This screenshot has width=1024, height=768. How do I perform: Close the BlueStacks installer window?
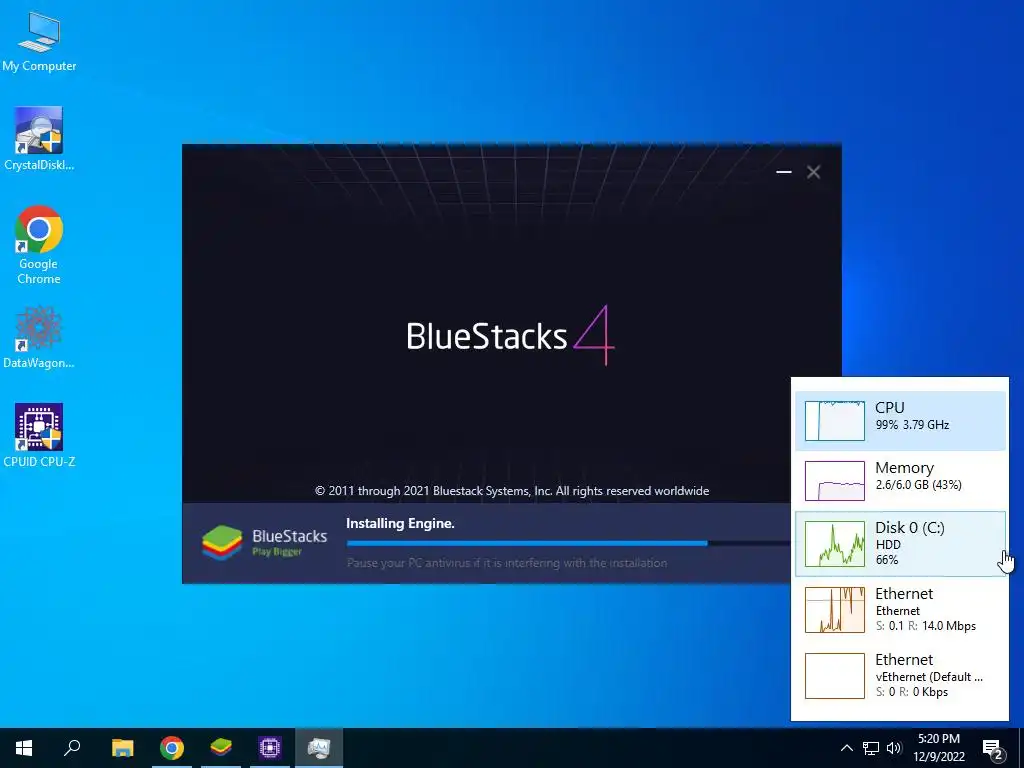pyautogui.click(x=813, y=172)
